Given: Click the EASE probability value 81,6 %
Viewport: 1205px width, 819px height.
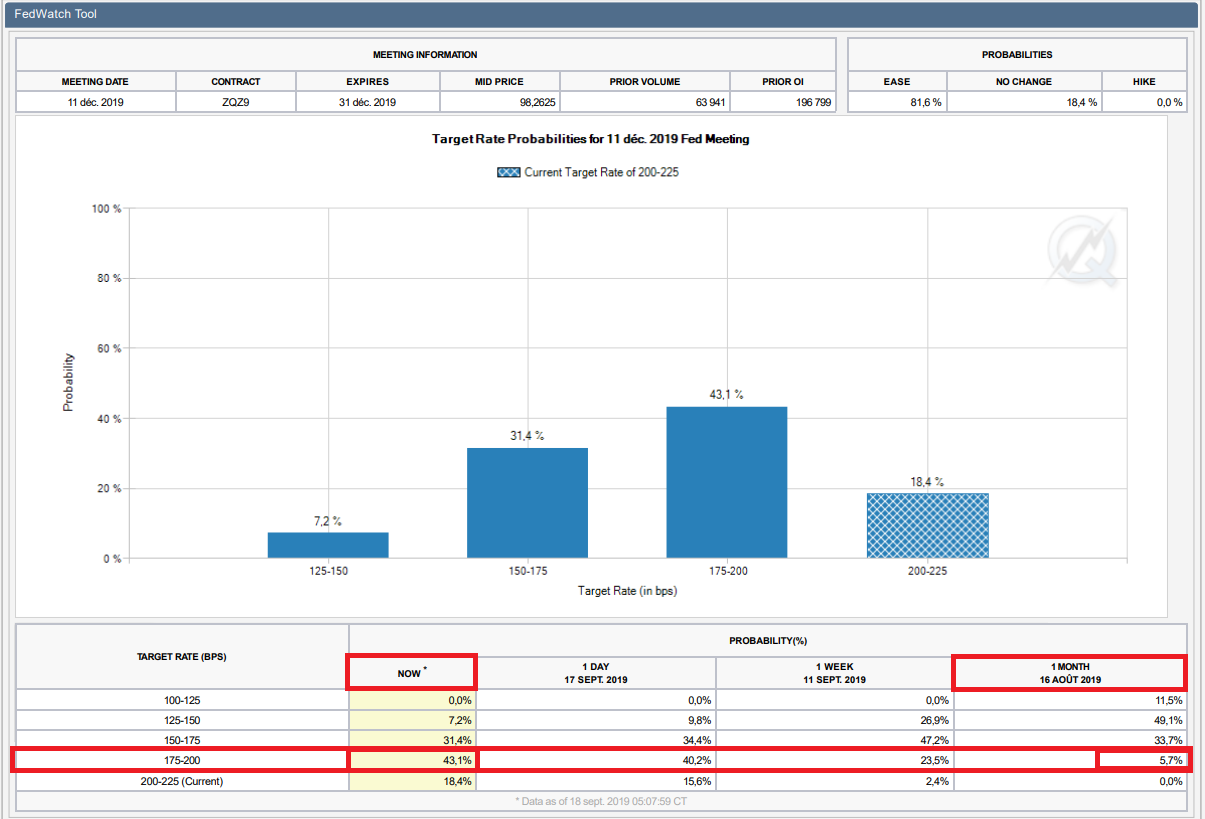Looking at the screenshot, I should coord(924,102).
